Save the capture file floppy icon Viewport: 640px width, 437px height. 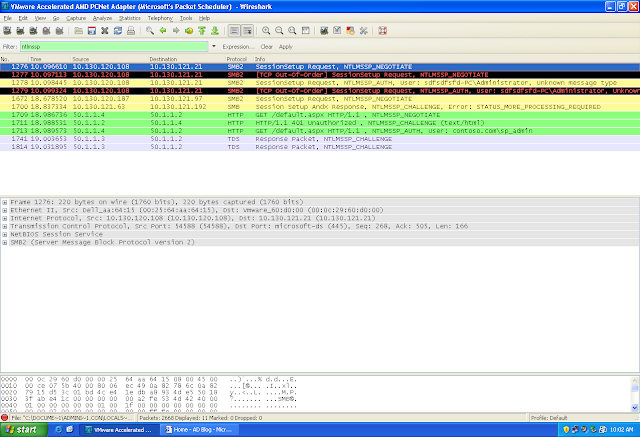[x=91, y=31]
